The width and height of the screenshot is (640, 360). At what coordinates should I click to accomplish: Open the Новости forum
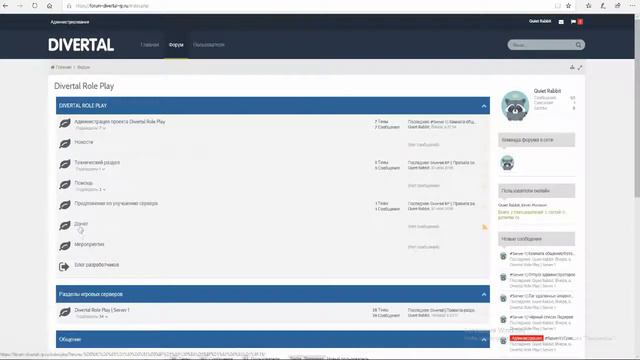(x=84, y=142)
